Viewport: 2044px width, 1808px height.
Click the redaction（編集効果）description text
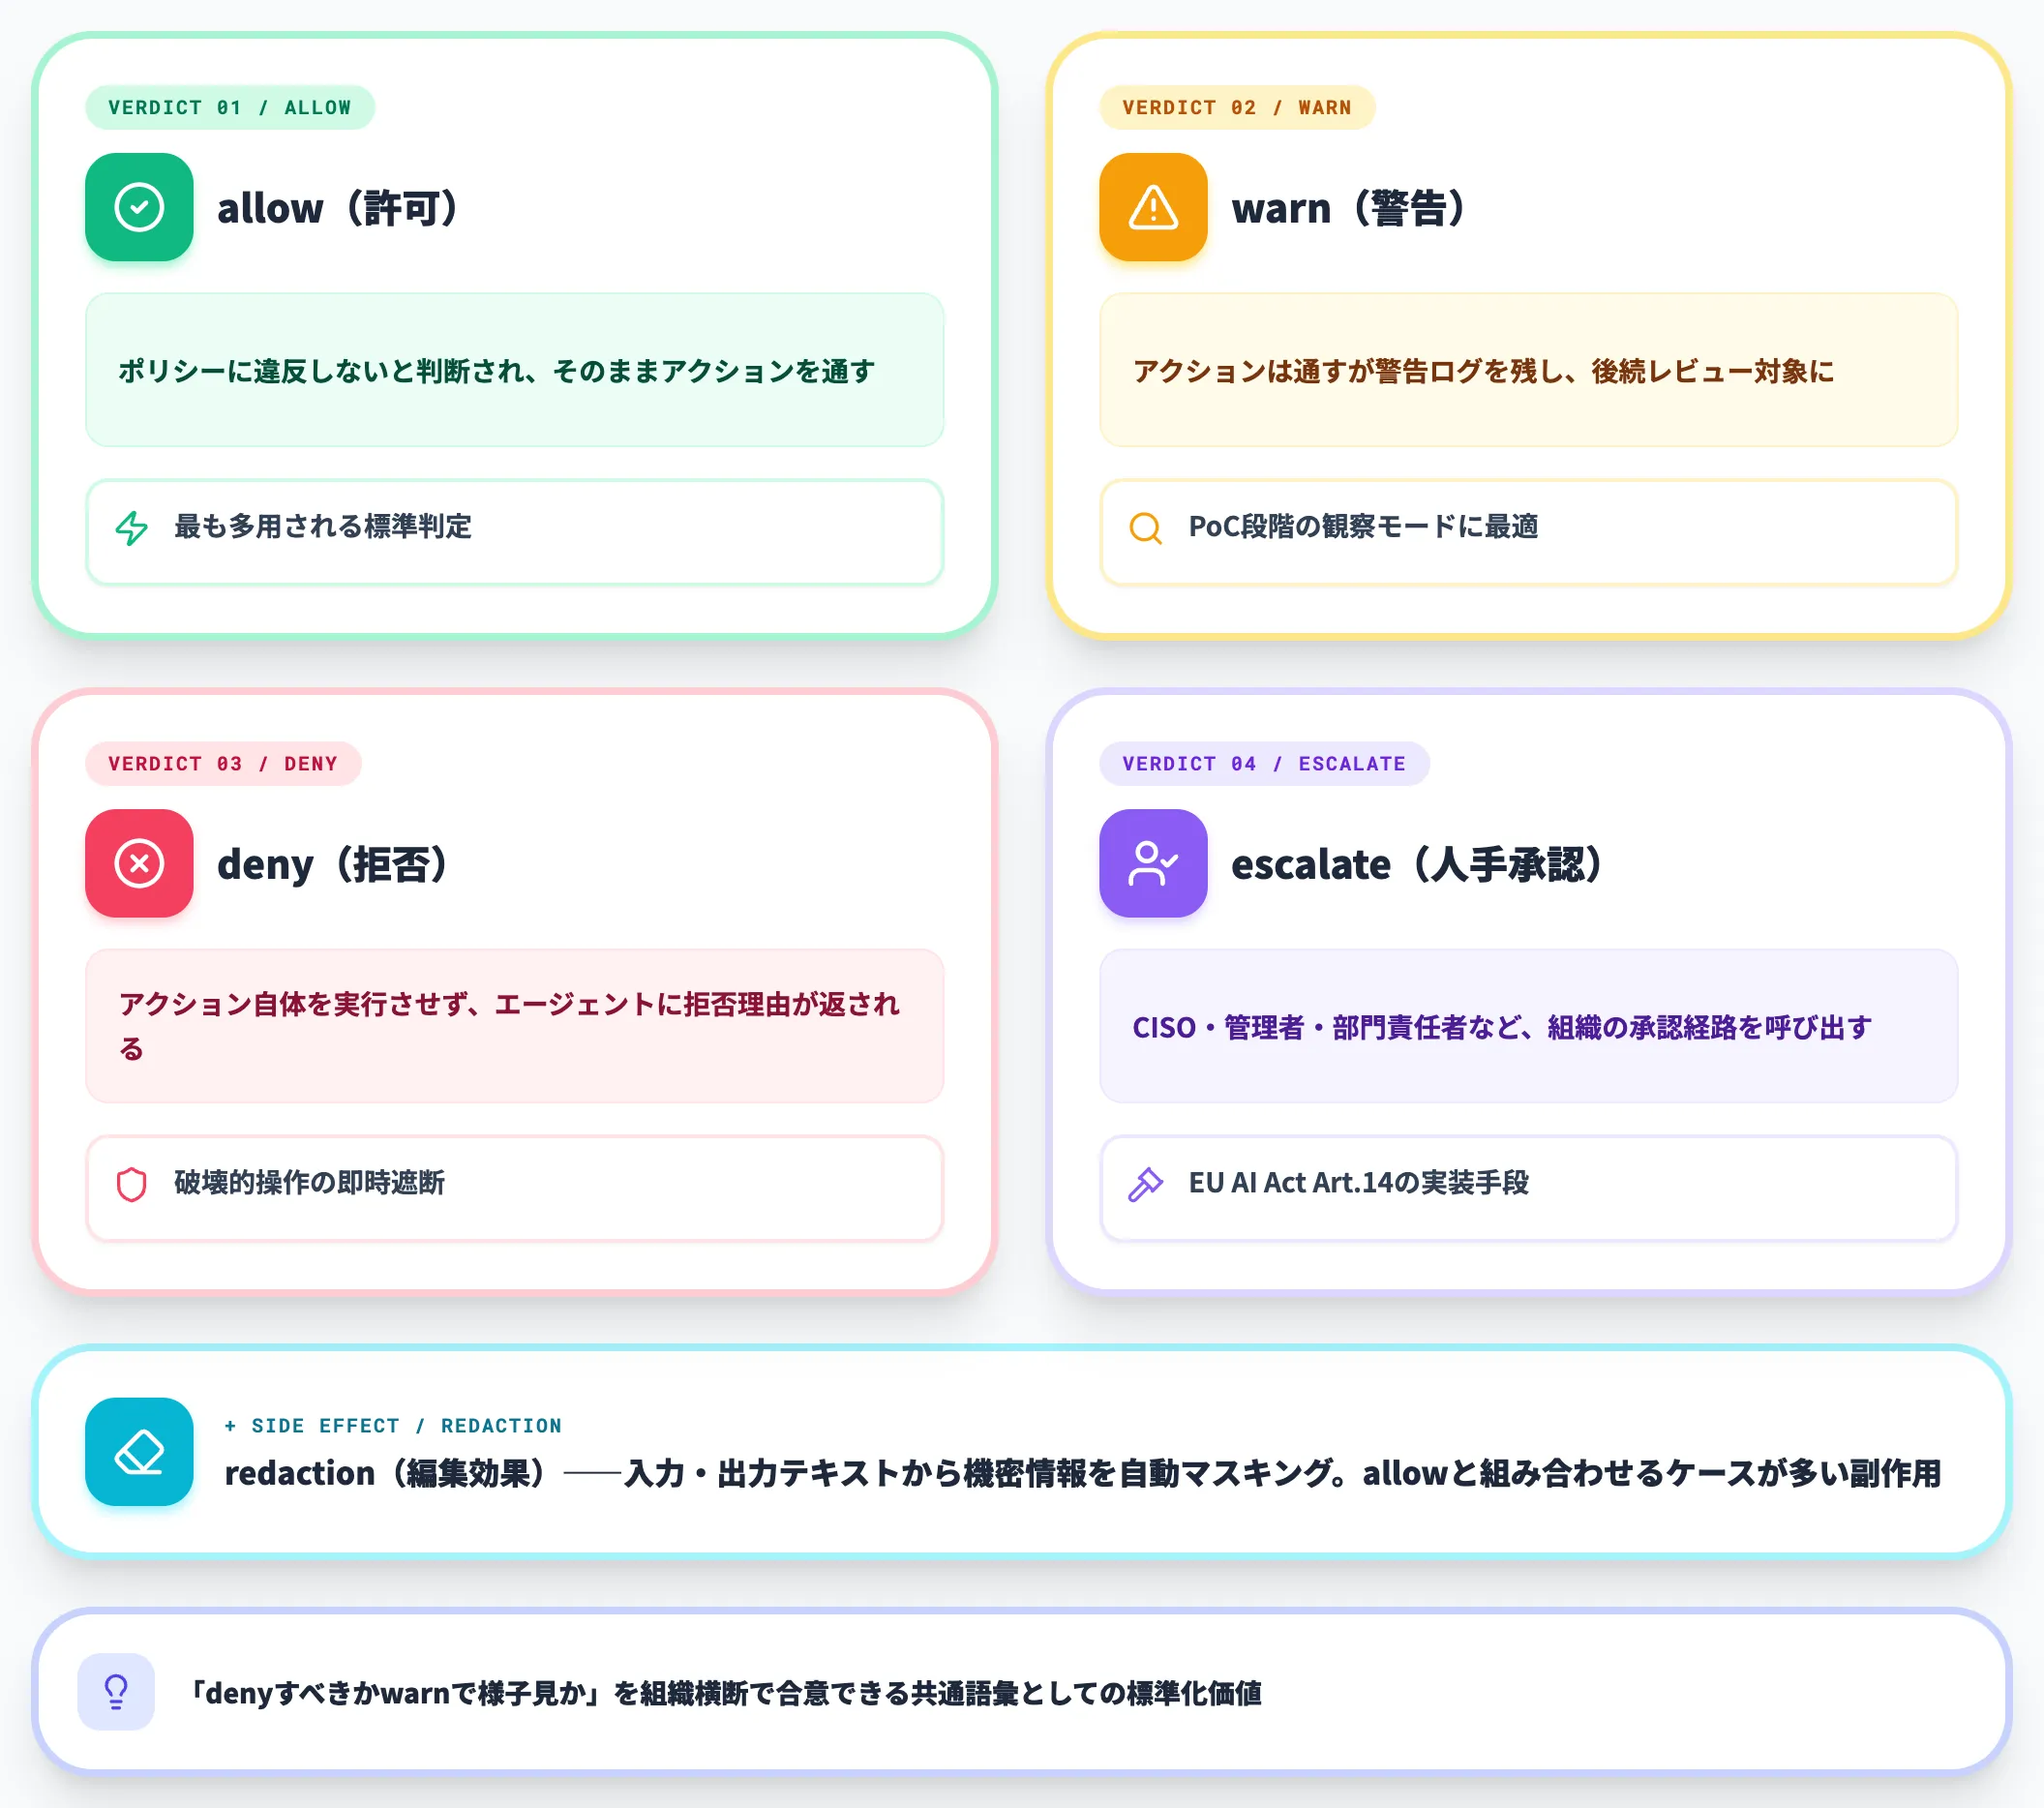1083,1473
